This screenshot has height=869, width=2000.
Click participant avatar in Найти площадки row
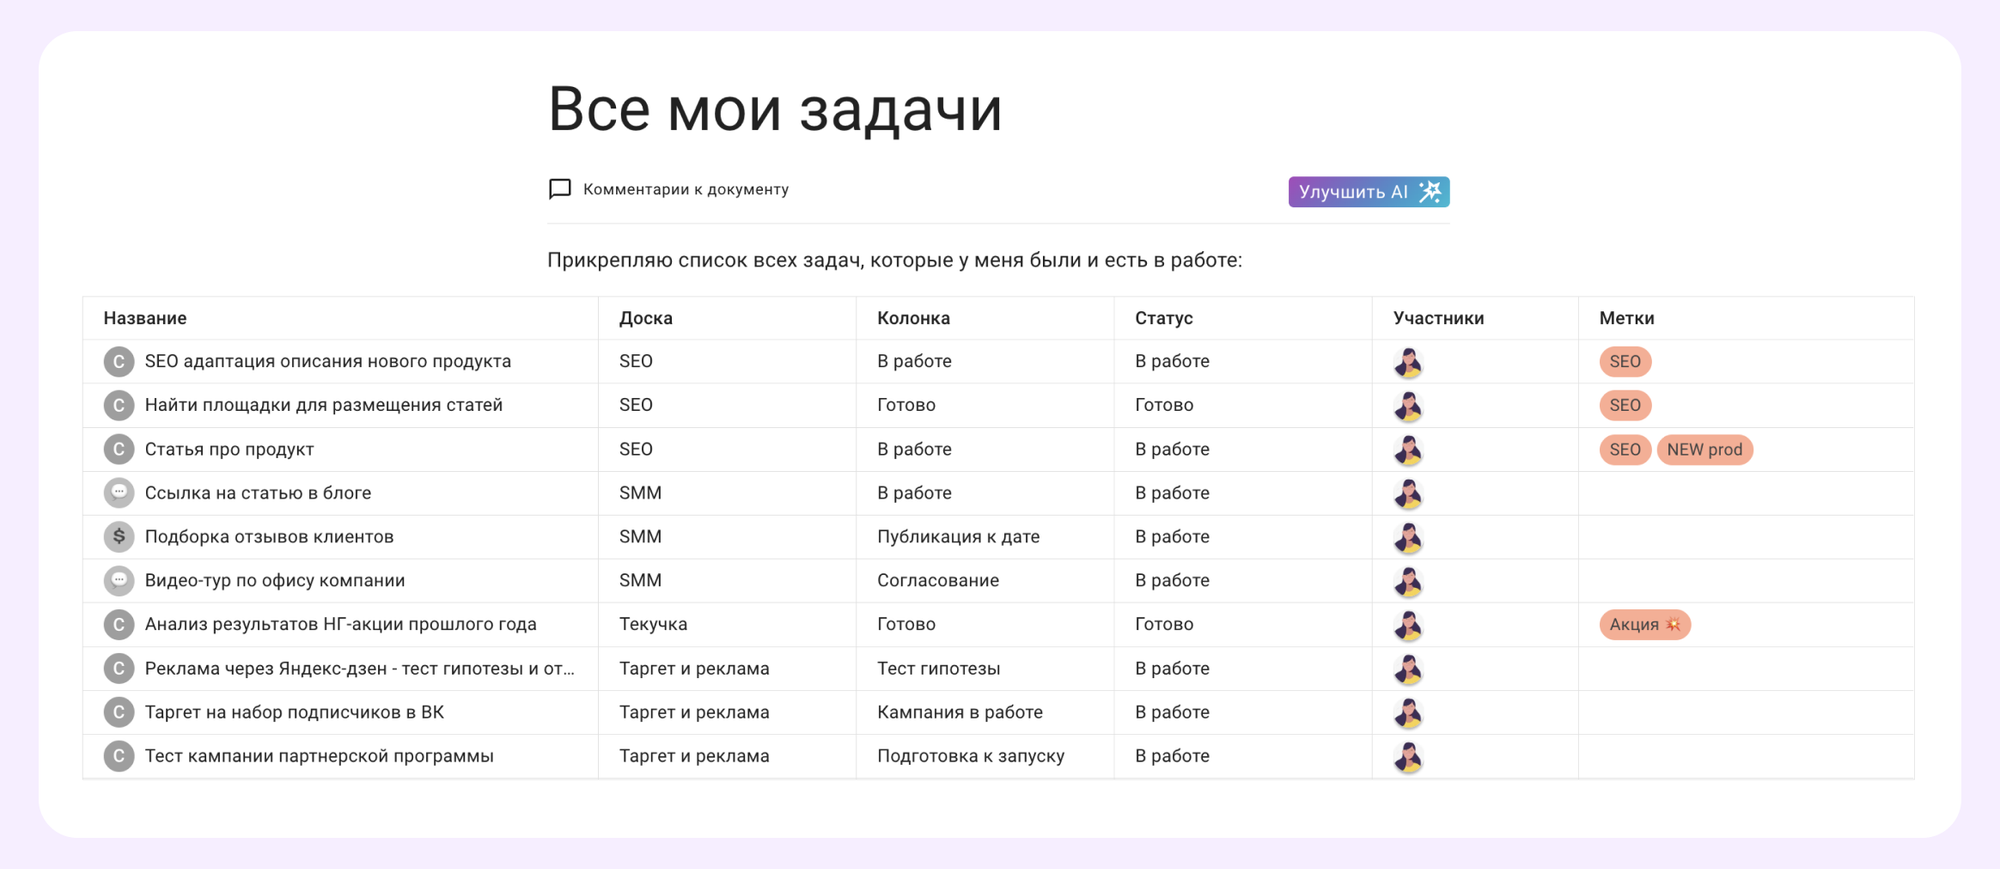coord(1408,406)
